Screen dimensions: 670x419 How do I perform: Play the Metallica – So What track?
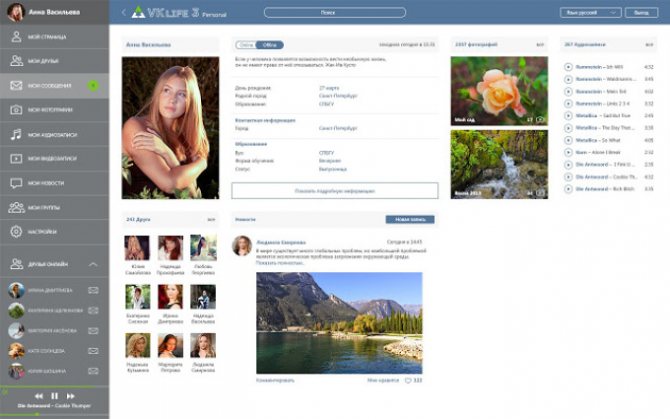click(x=568, y=140)
